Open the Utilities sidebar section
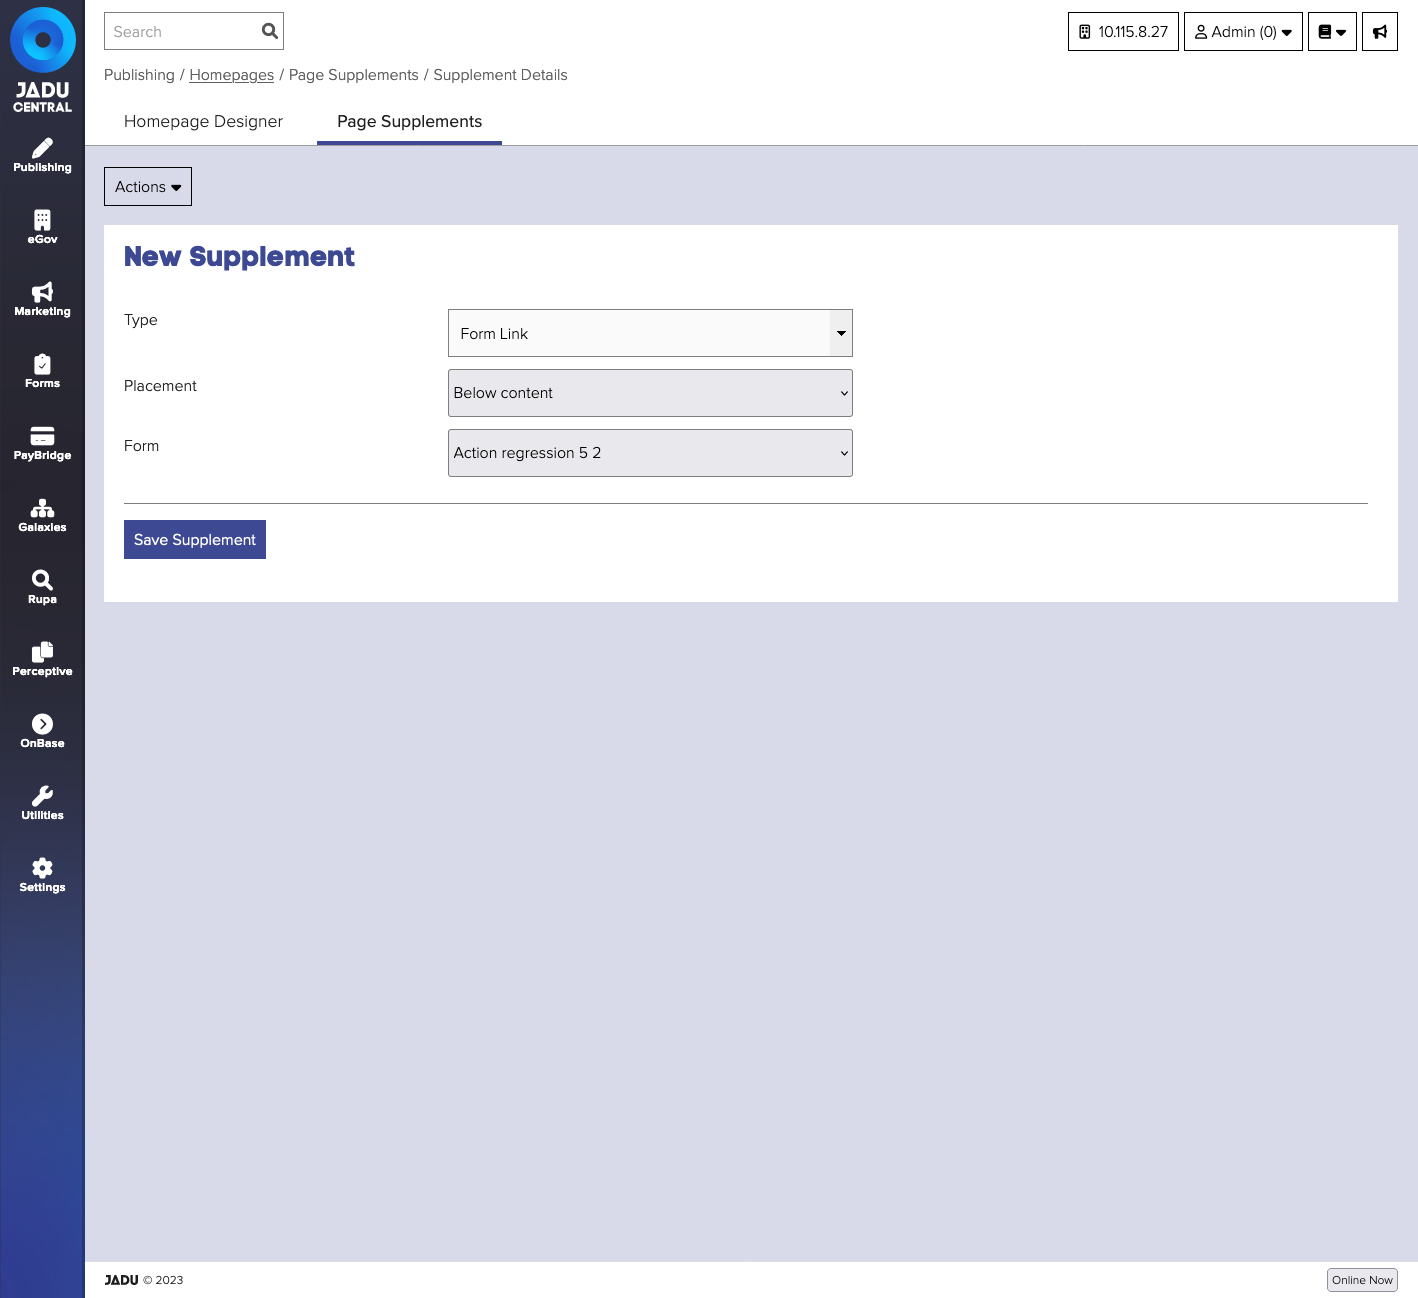Image resolution: width=1418 pixels, height=1298 pixels. pyautogui.click(x=42, y=804)
